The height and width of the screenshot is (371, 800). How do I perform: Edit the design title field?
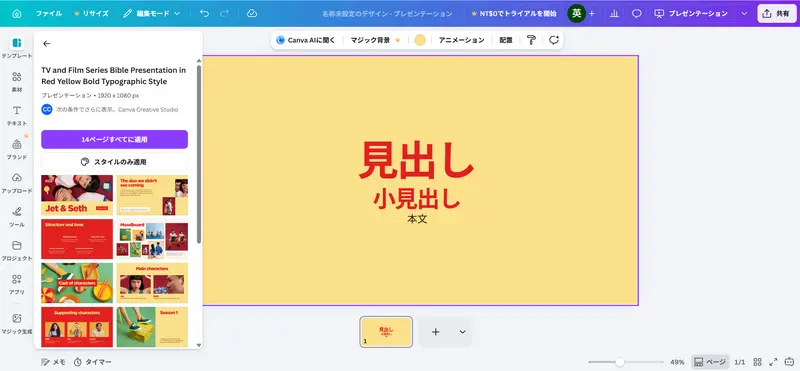pyautogui.click(x=387, y=14)
